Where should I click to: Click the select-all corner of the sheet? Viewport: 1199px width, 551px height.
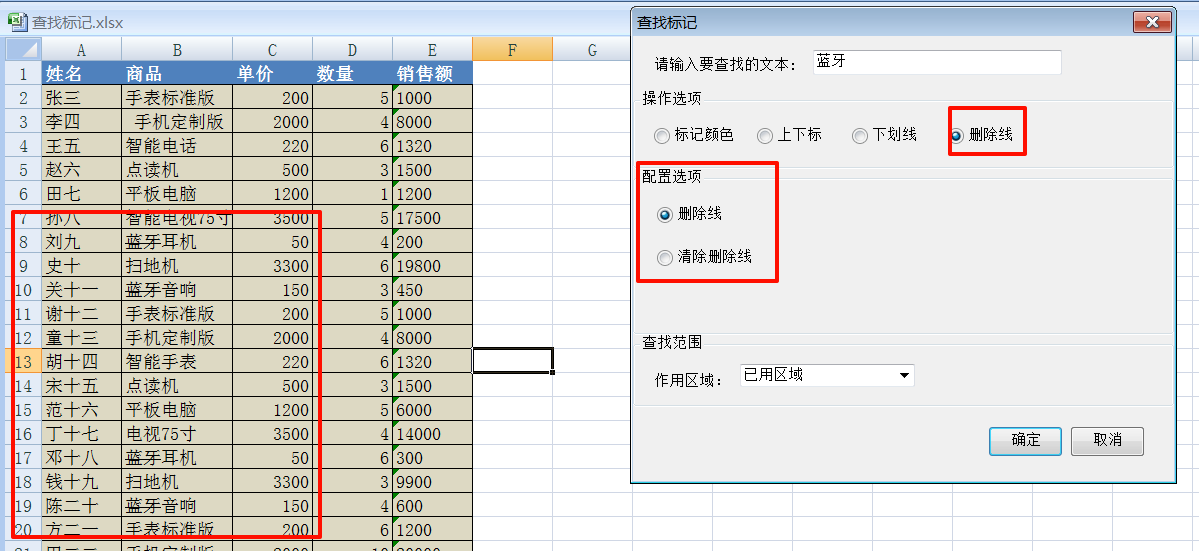pos(23,50)
